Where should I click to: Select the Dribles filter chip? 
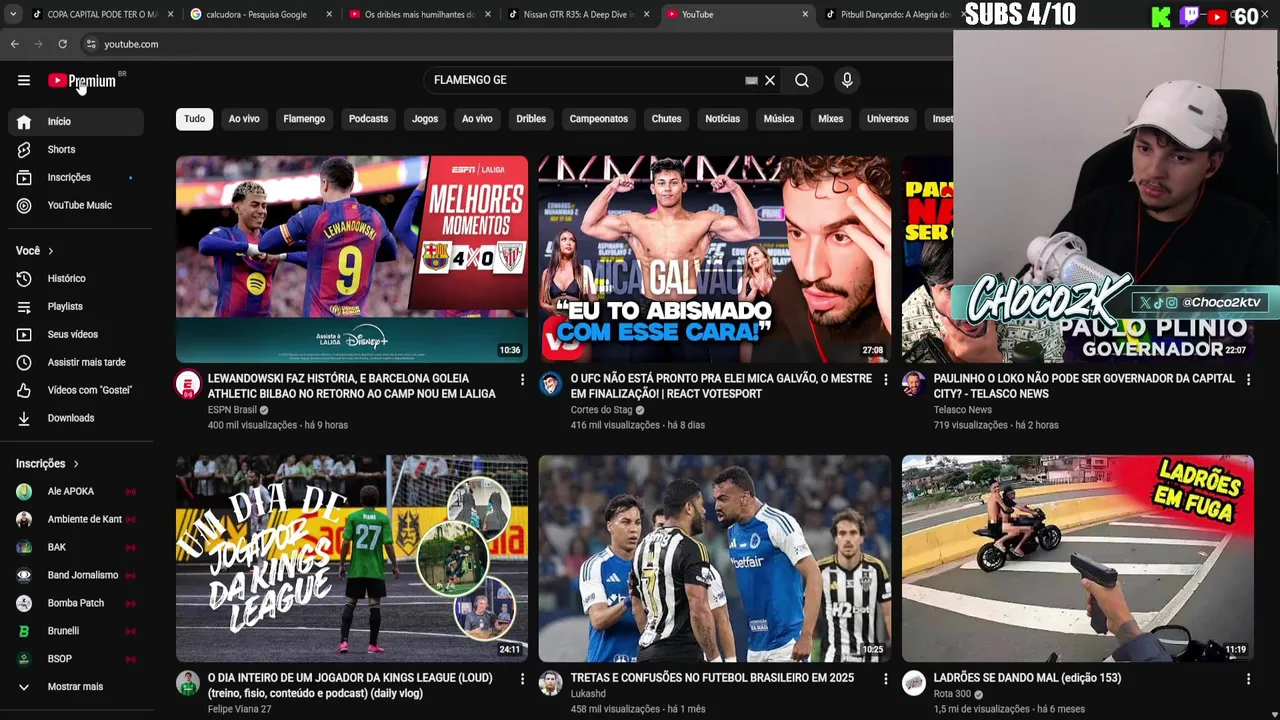pyautogui.click(x=531, y=118)
